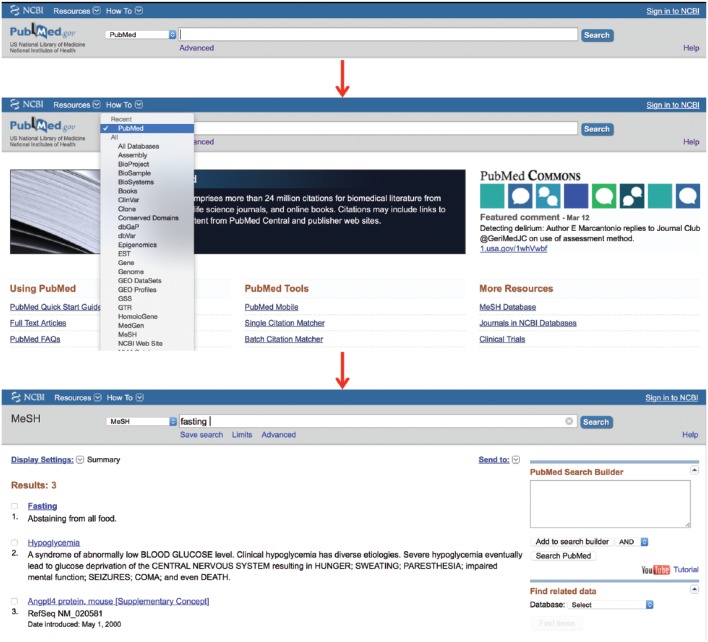The image size is (708, 642).
Task: Open the YouTube Tutorial icon
Action: coord(656,570)
